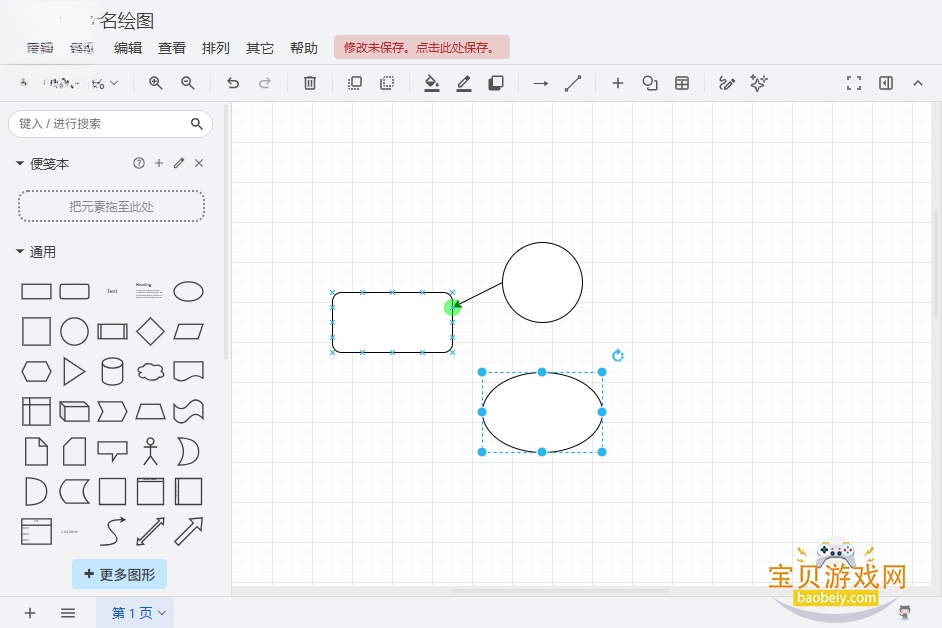Collapse the 便笺本 section
The width and height of the screenshot is (942, 628).
click(42, 163)
